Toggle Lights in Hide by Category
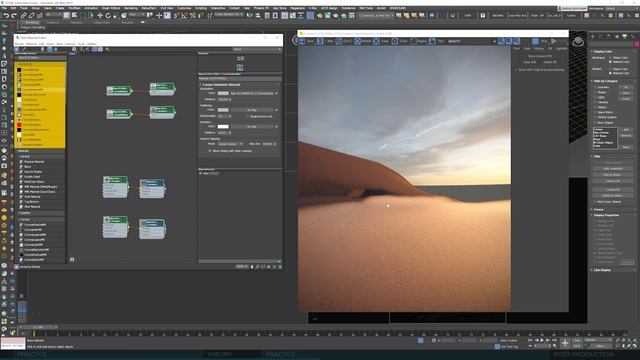This screenshot has width=640, height=360. 595,97
